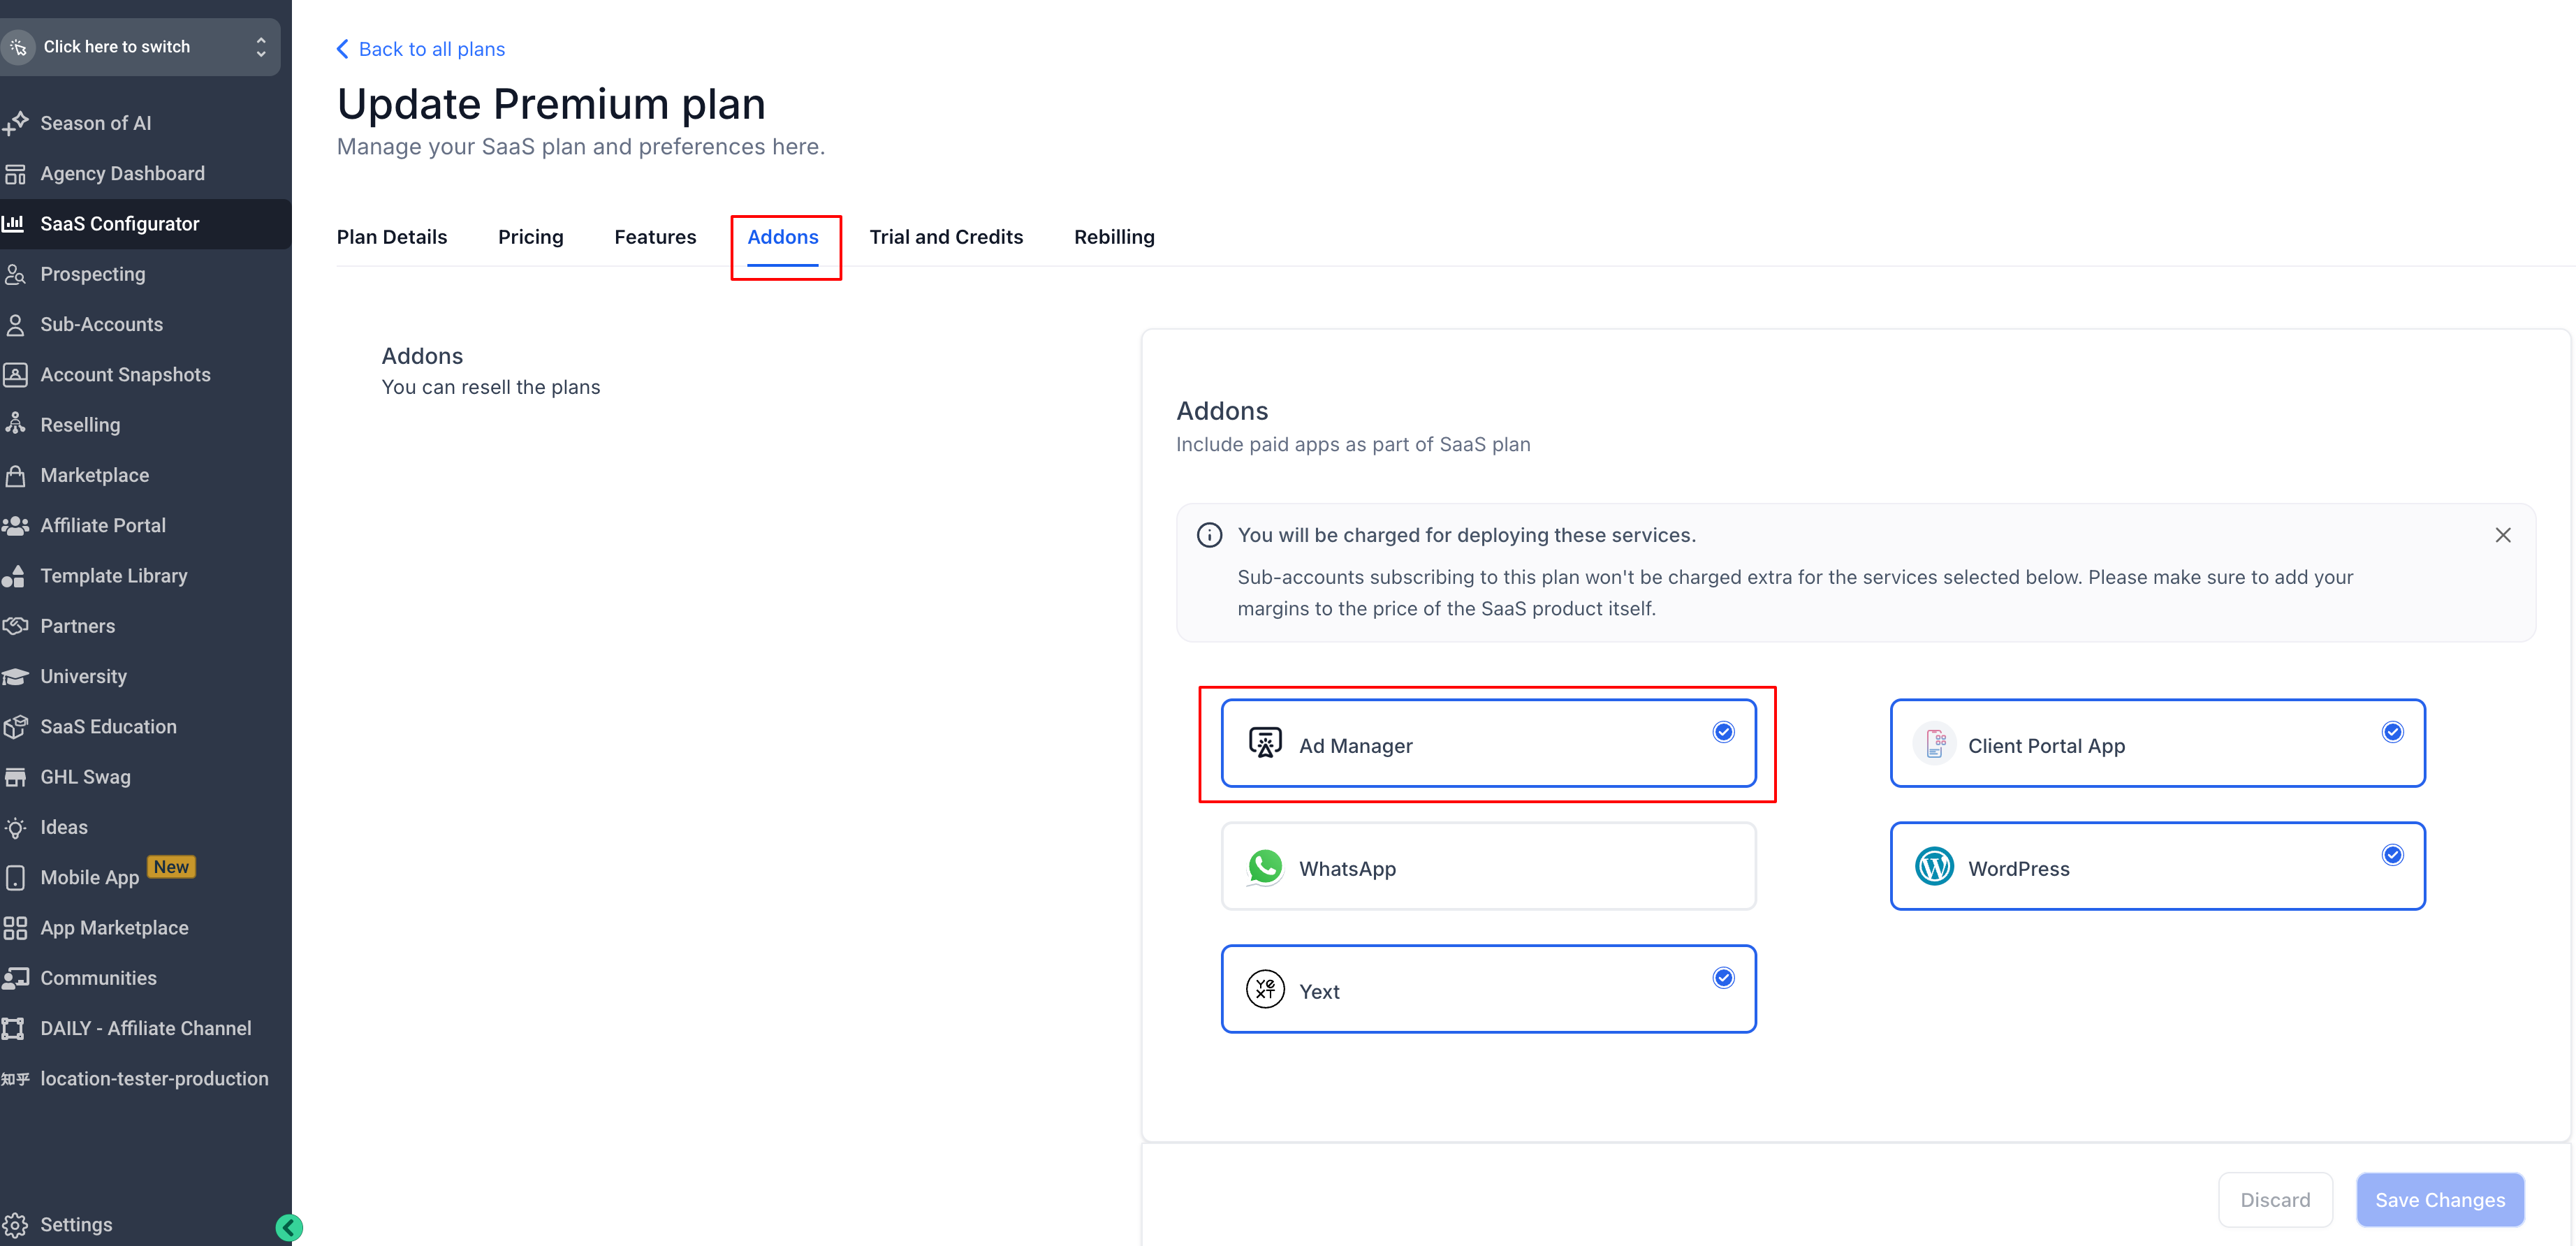Open Agency Dashboard via sidebar icon
Image resolution: width=2576 pixels, height=1246 pixels.
tap(16, 174)
